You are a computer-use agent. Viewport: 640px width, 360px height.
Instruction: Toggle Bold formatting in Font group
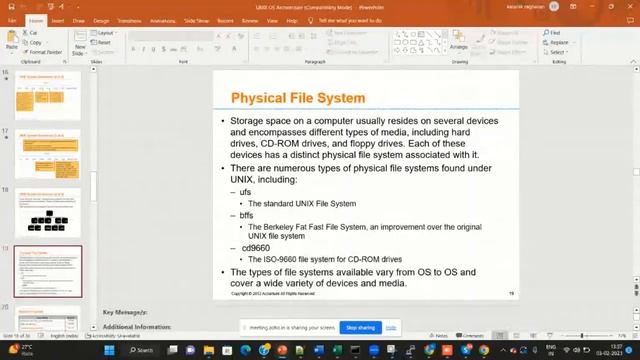(133, 49)
